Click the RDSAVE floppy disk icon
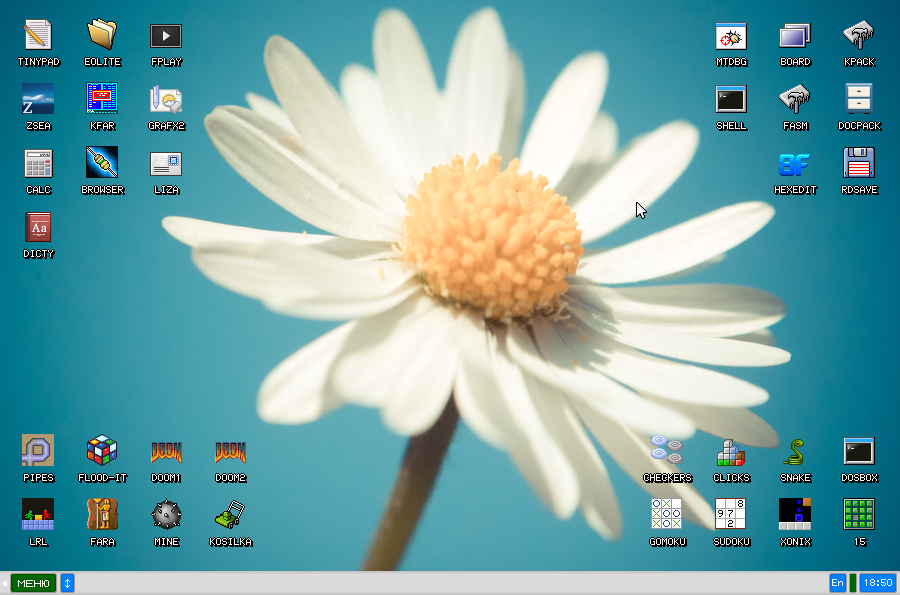900x595 pixels. (859, 164)
